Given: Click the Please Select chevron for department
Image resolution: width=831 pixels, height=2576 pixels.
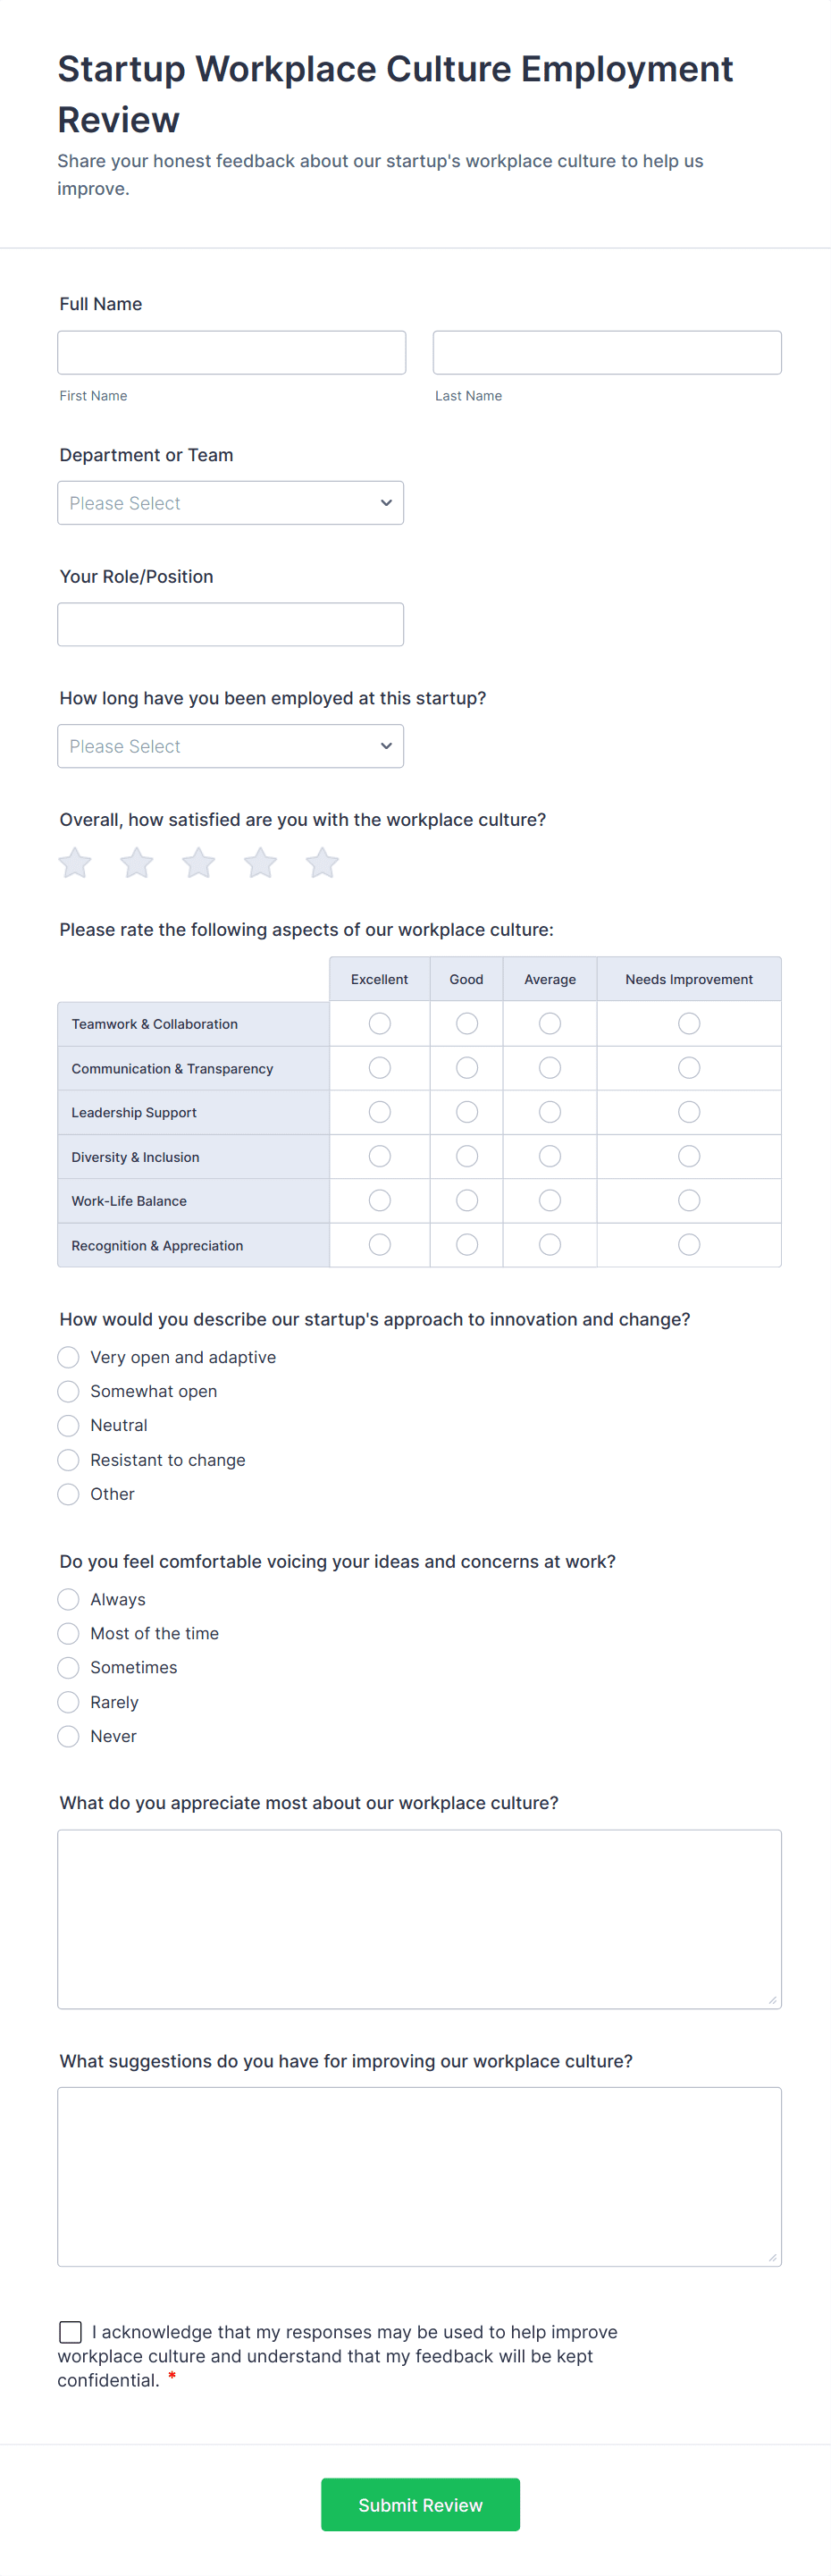Looking at the screenshot, I should coord(386,502).
